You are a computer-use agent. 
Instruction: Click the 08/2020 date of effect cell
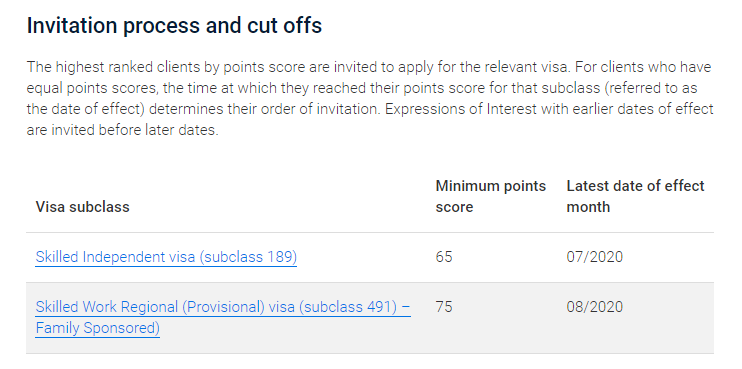(x=594, y=307)
